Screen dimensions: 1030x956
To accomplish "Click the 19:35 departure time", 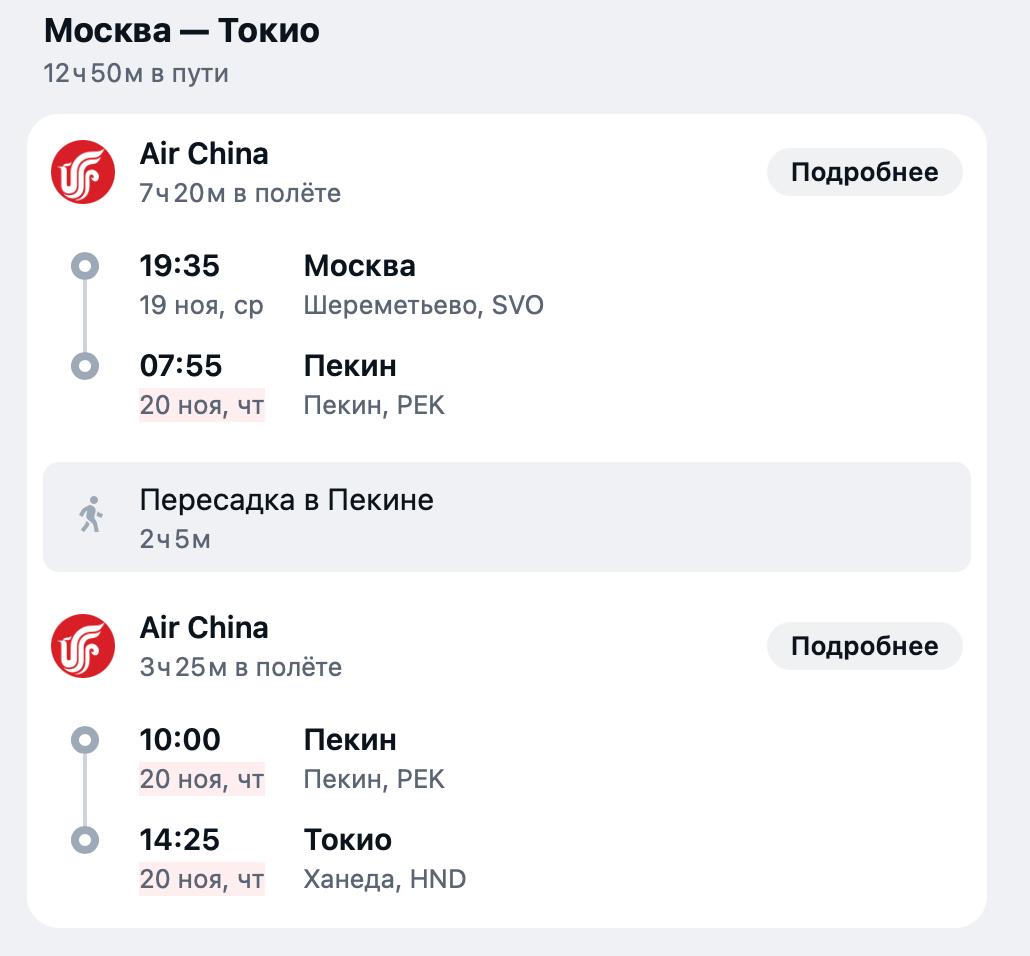I will point(179,266).
